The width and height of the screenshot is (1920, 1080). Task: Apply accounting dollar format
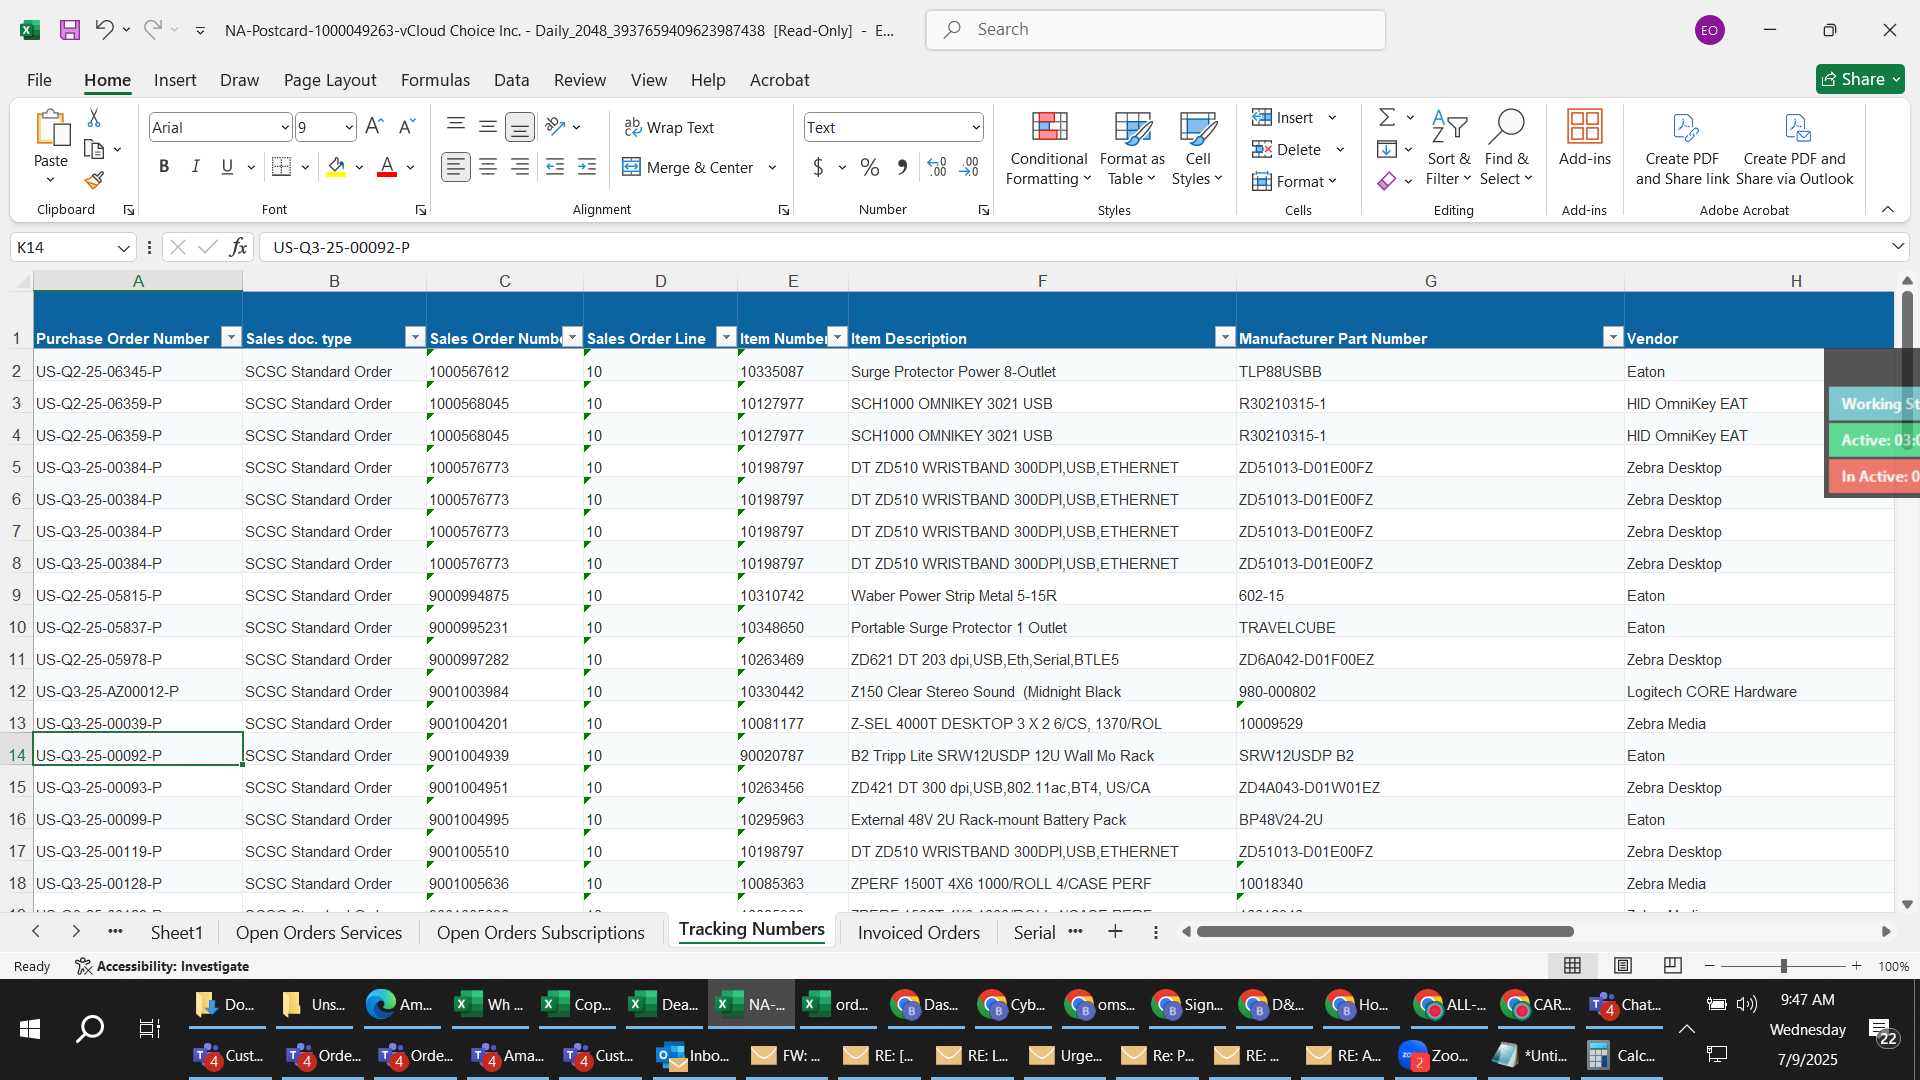(818, 167)
